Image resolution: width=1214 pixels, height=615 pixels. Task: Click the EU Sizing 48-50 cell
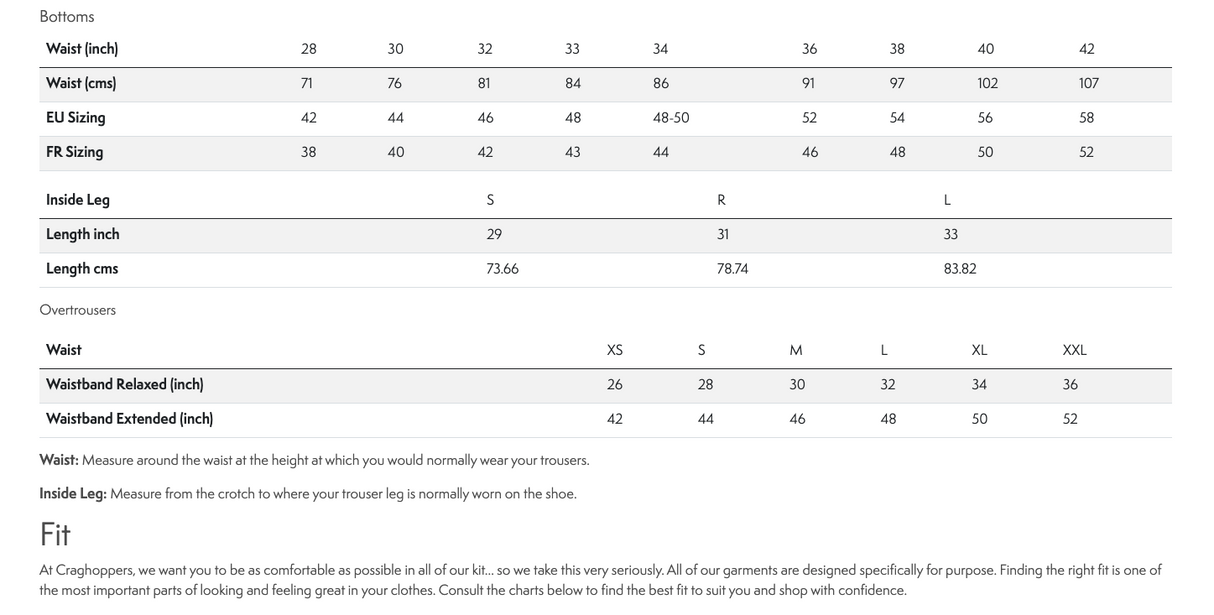coord(671,118)
